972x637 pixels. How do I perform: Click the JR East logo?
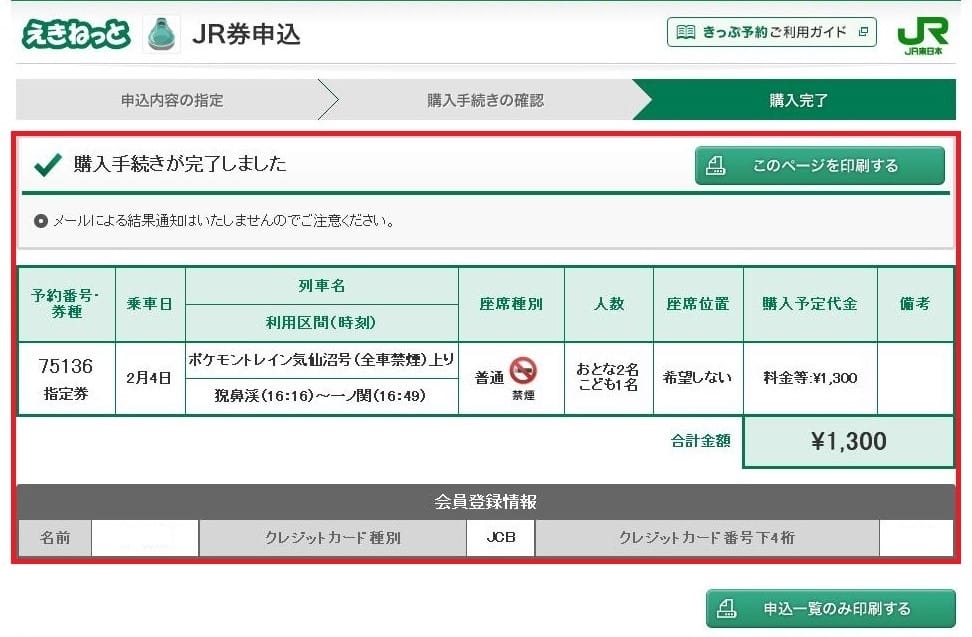(x=922, y=34)
